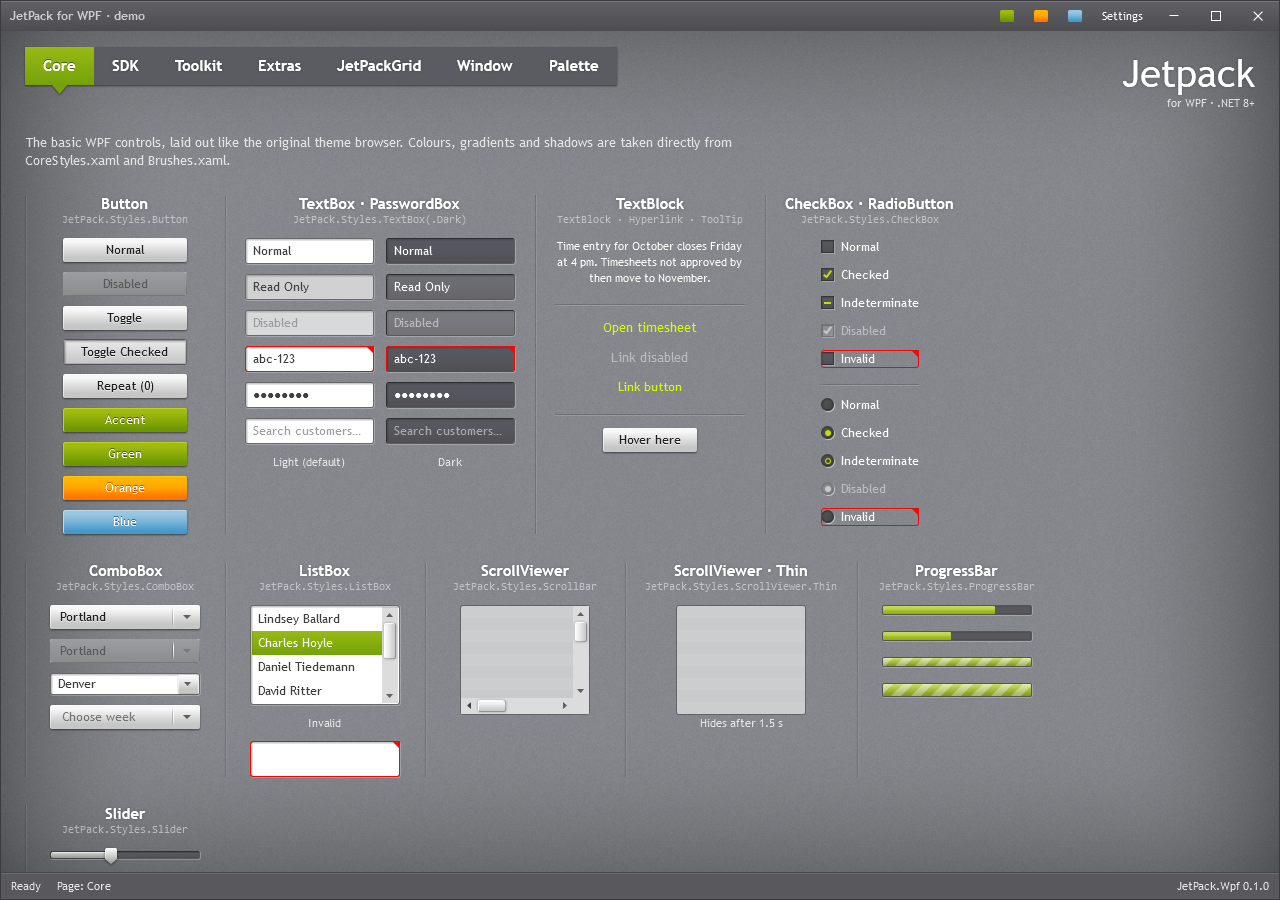Pick the green theme square in title bar
The width and height of the screenshot is (1280, 900).
coord(1007,16)
